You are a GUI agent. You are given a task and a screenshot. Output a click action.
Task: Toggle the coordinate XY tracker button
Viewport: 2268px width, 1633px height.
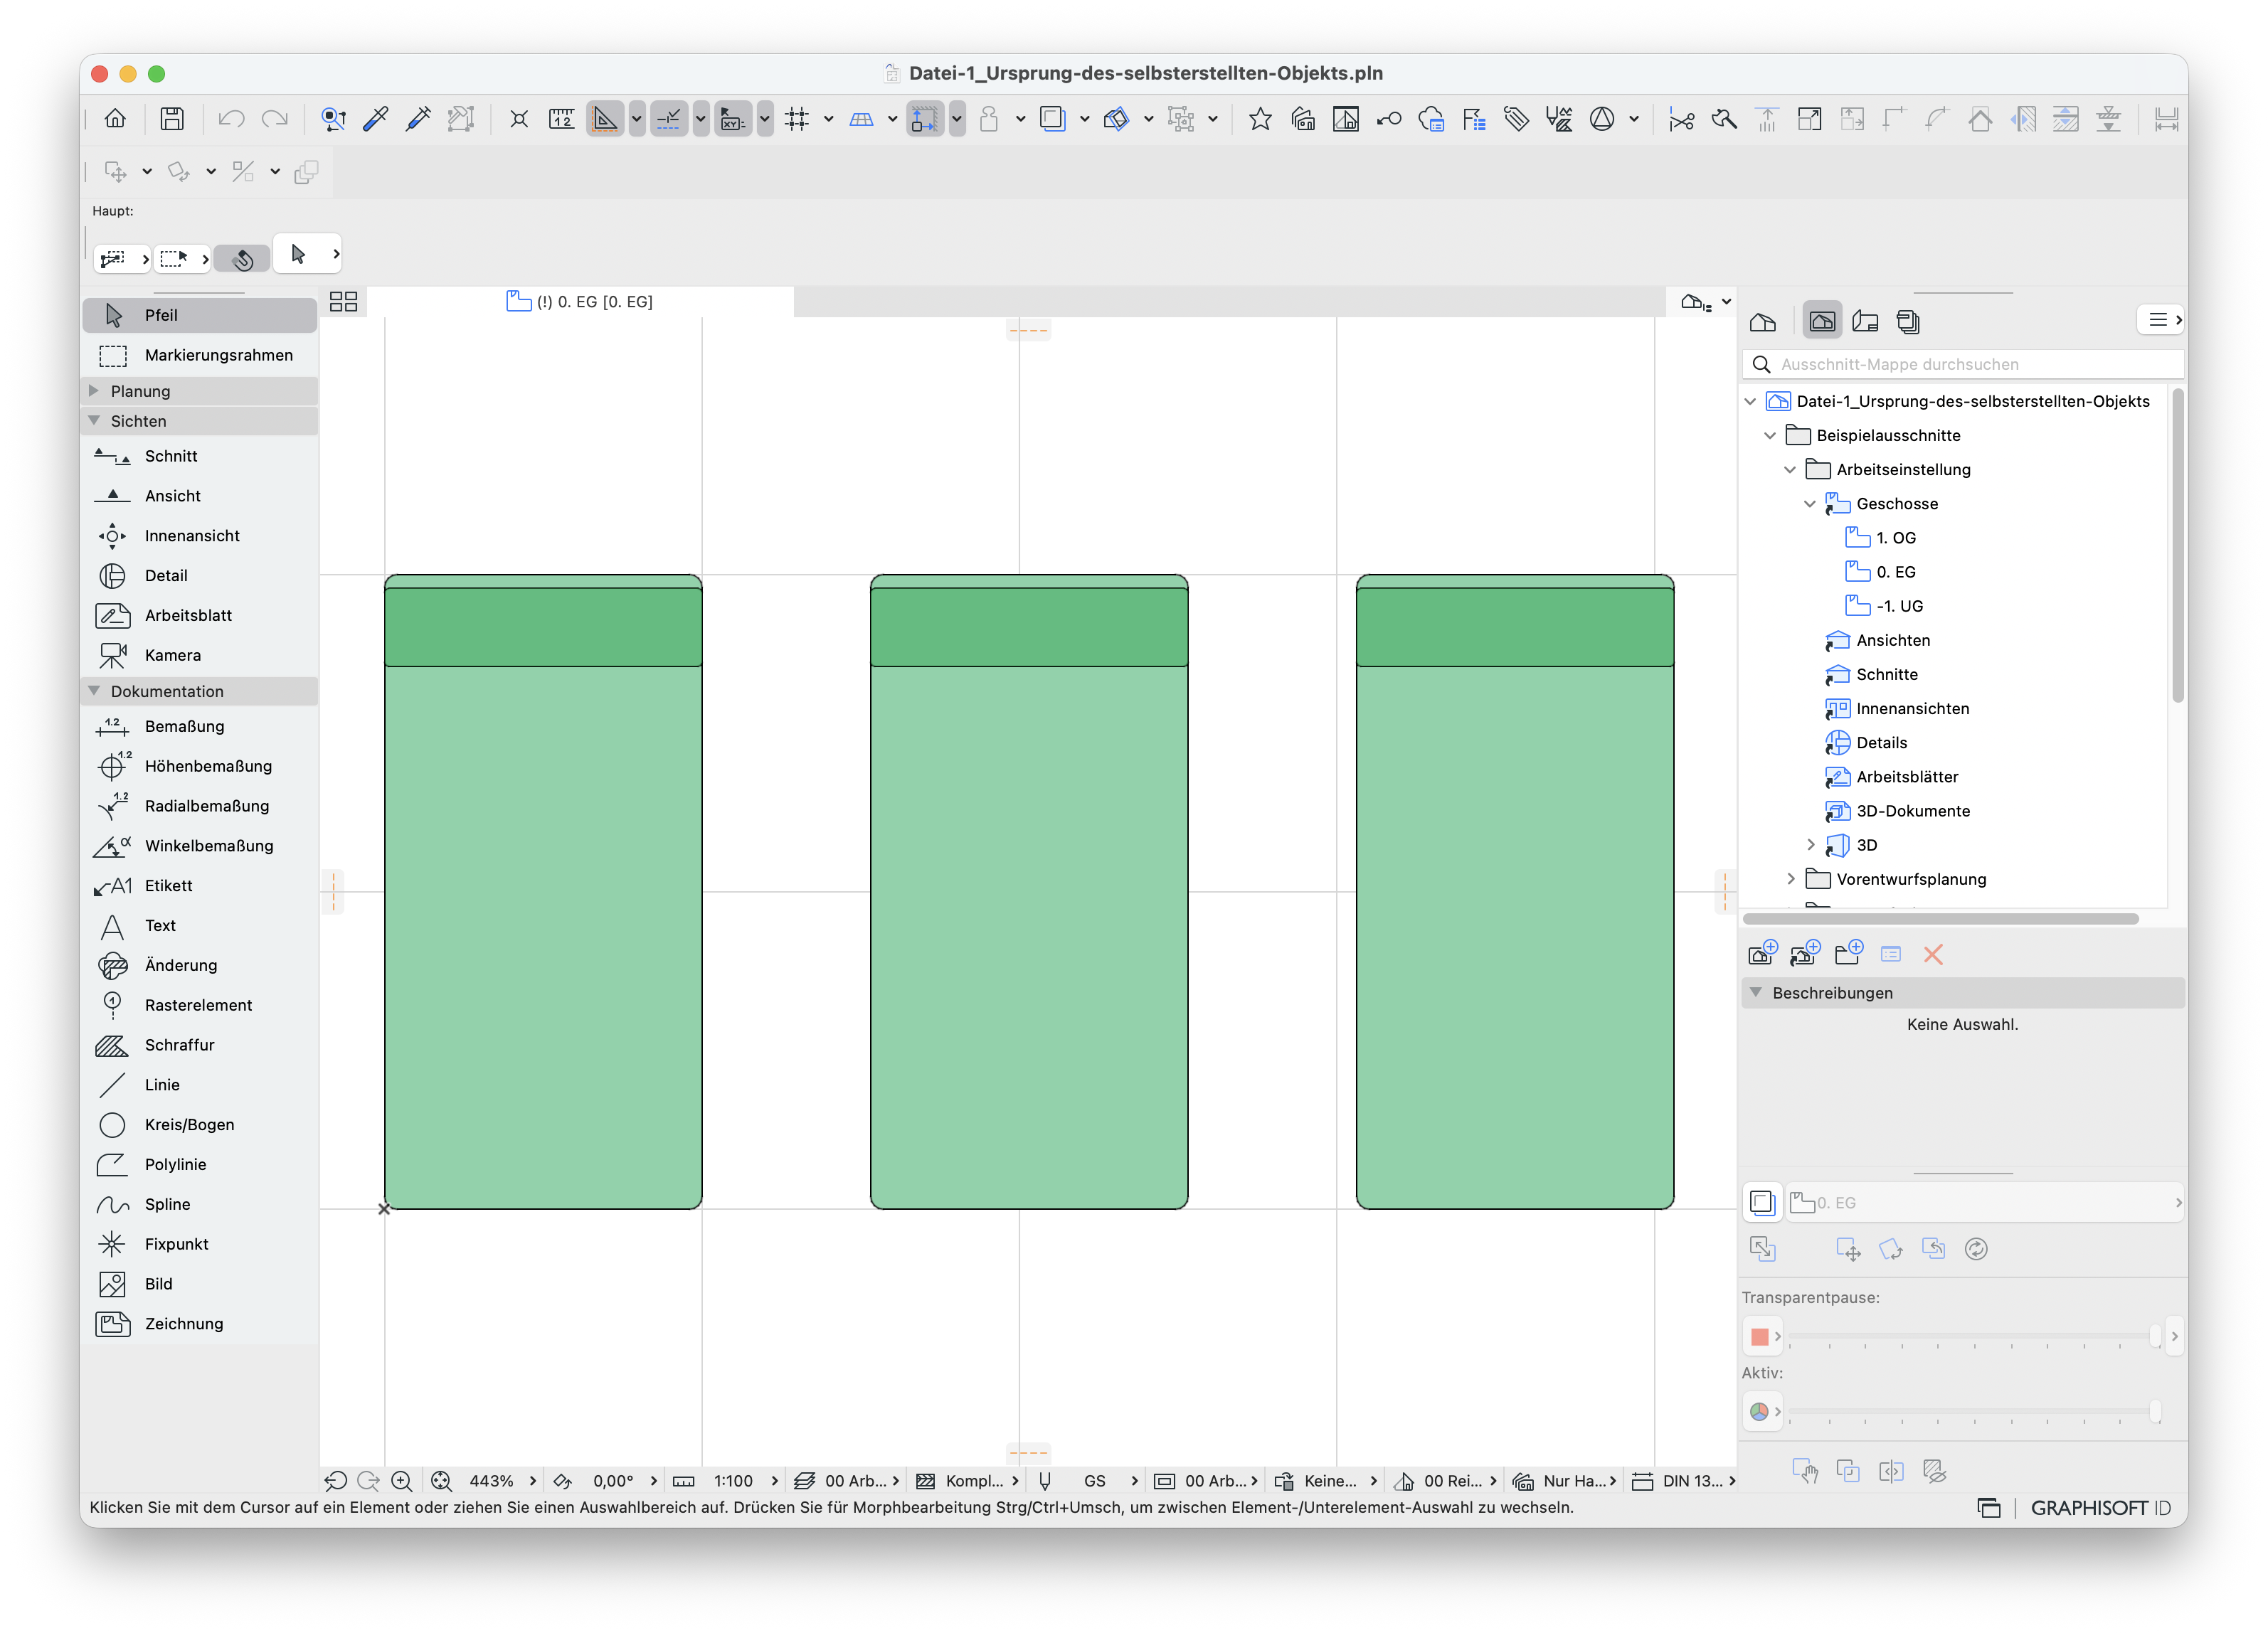pyautogui.click(x=733, y=119)
